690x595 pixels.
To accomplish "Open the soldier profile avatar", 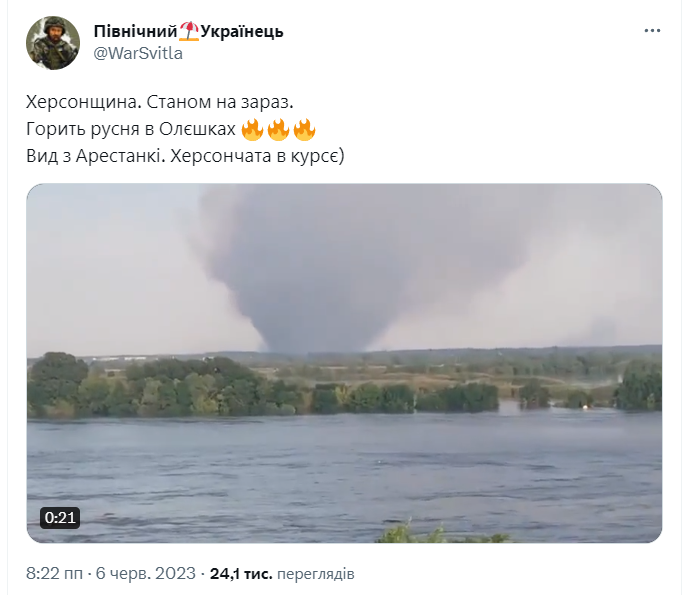I will pyautogui.click(x=53, y=43).
